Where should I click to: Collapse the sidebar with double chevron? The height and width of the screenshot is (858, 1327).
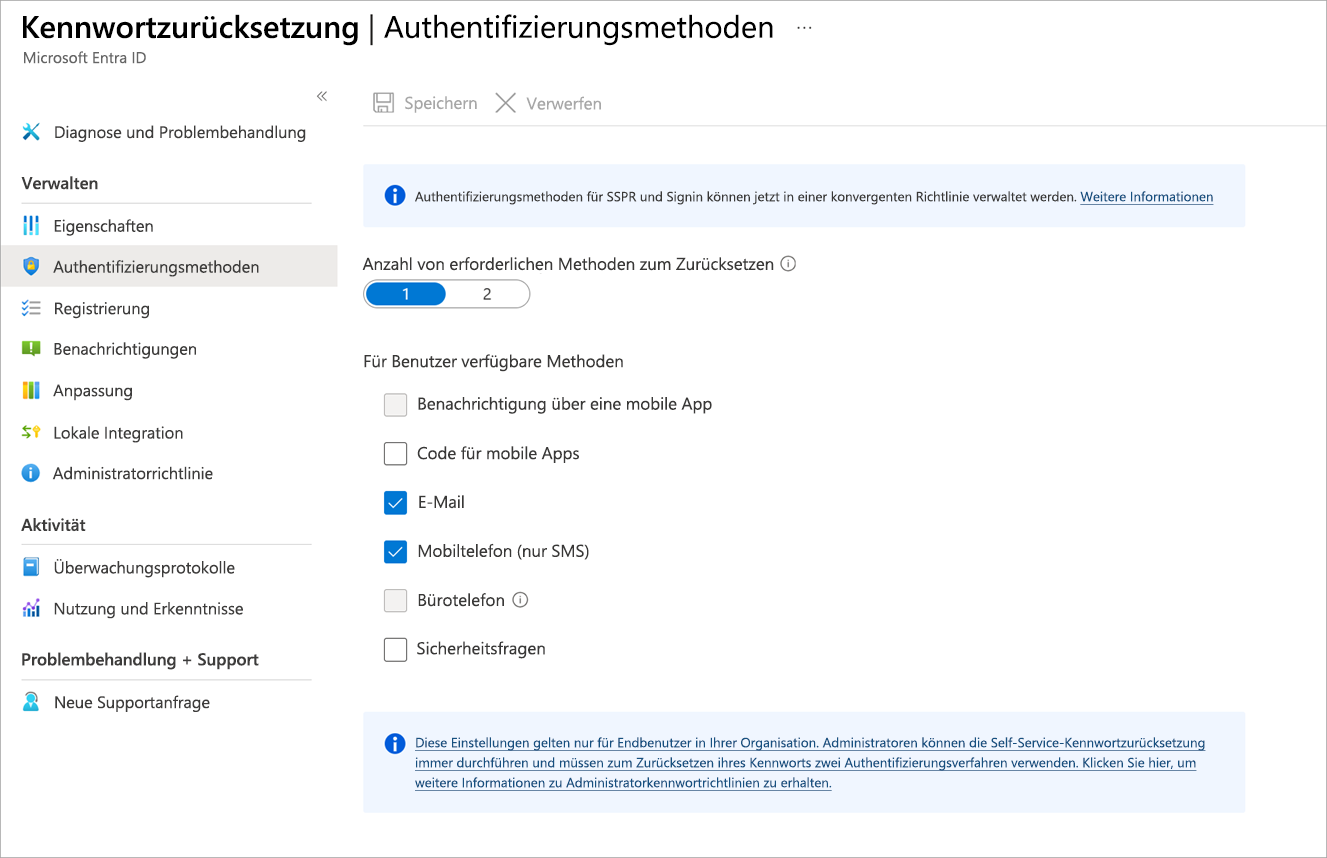pyautogui.click(x=322, y=96)
